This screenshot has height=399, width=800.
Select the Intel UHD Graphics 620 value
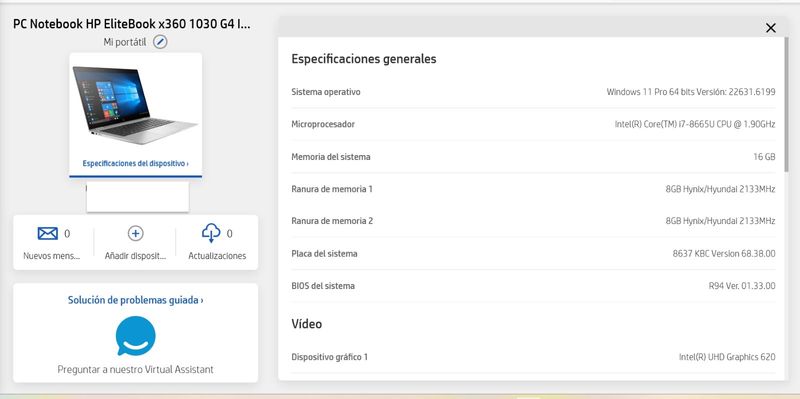coord(727,357)
